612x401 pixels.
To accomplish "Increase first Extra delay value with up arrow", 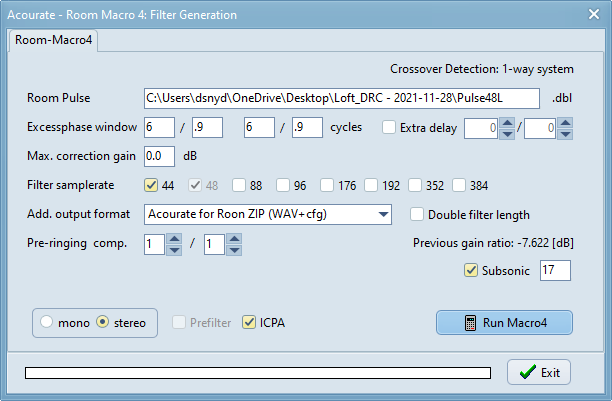I will (x=507, y=123).
